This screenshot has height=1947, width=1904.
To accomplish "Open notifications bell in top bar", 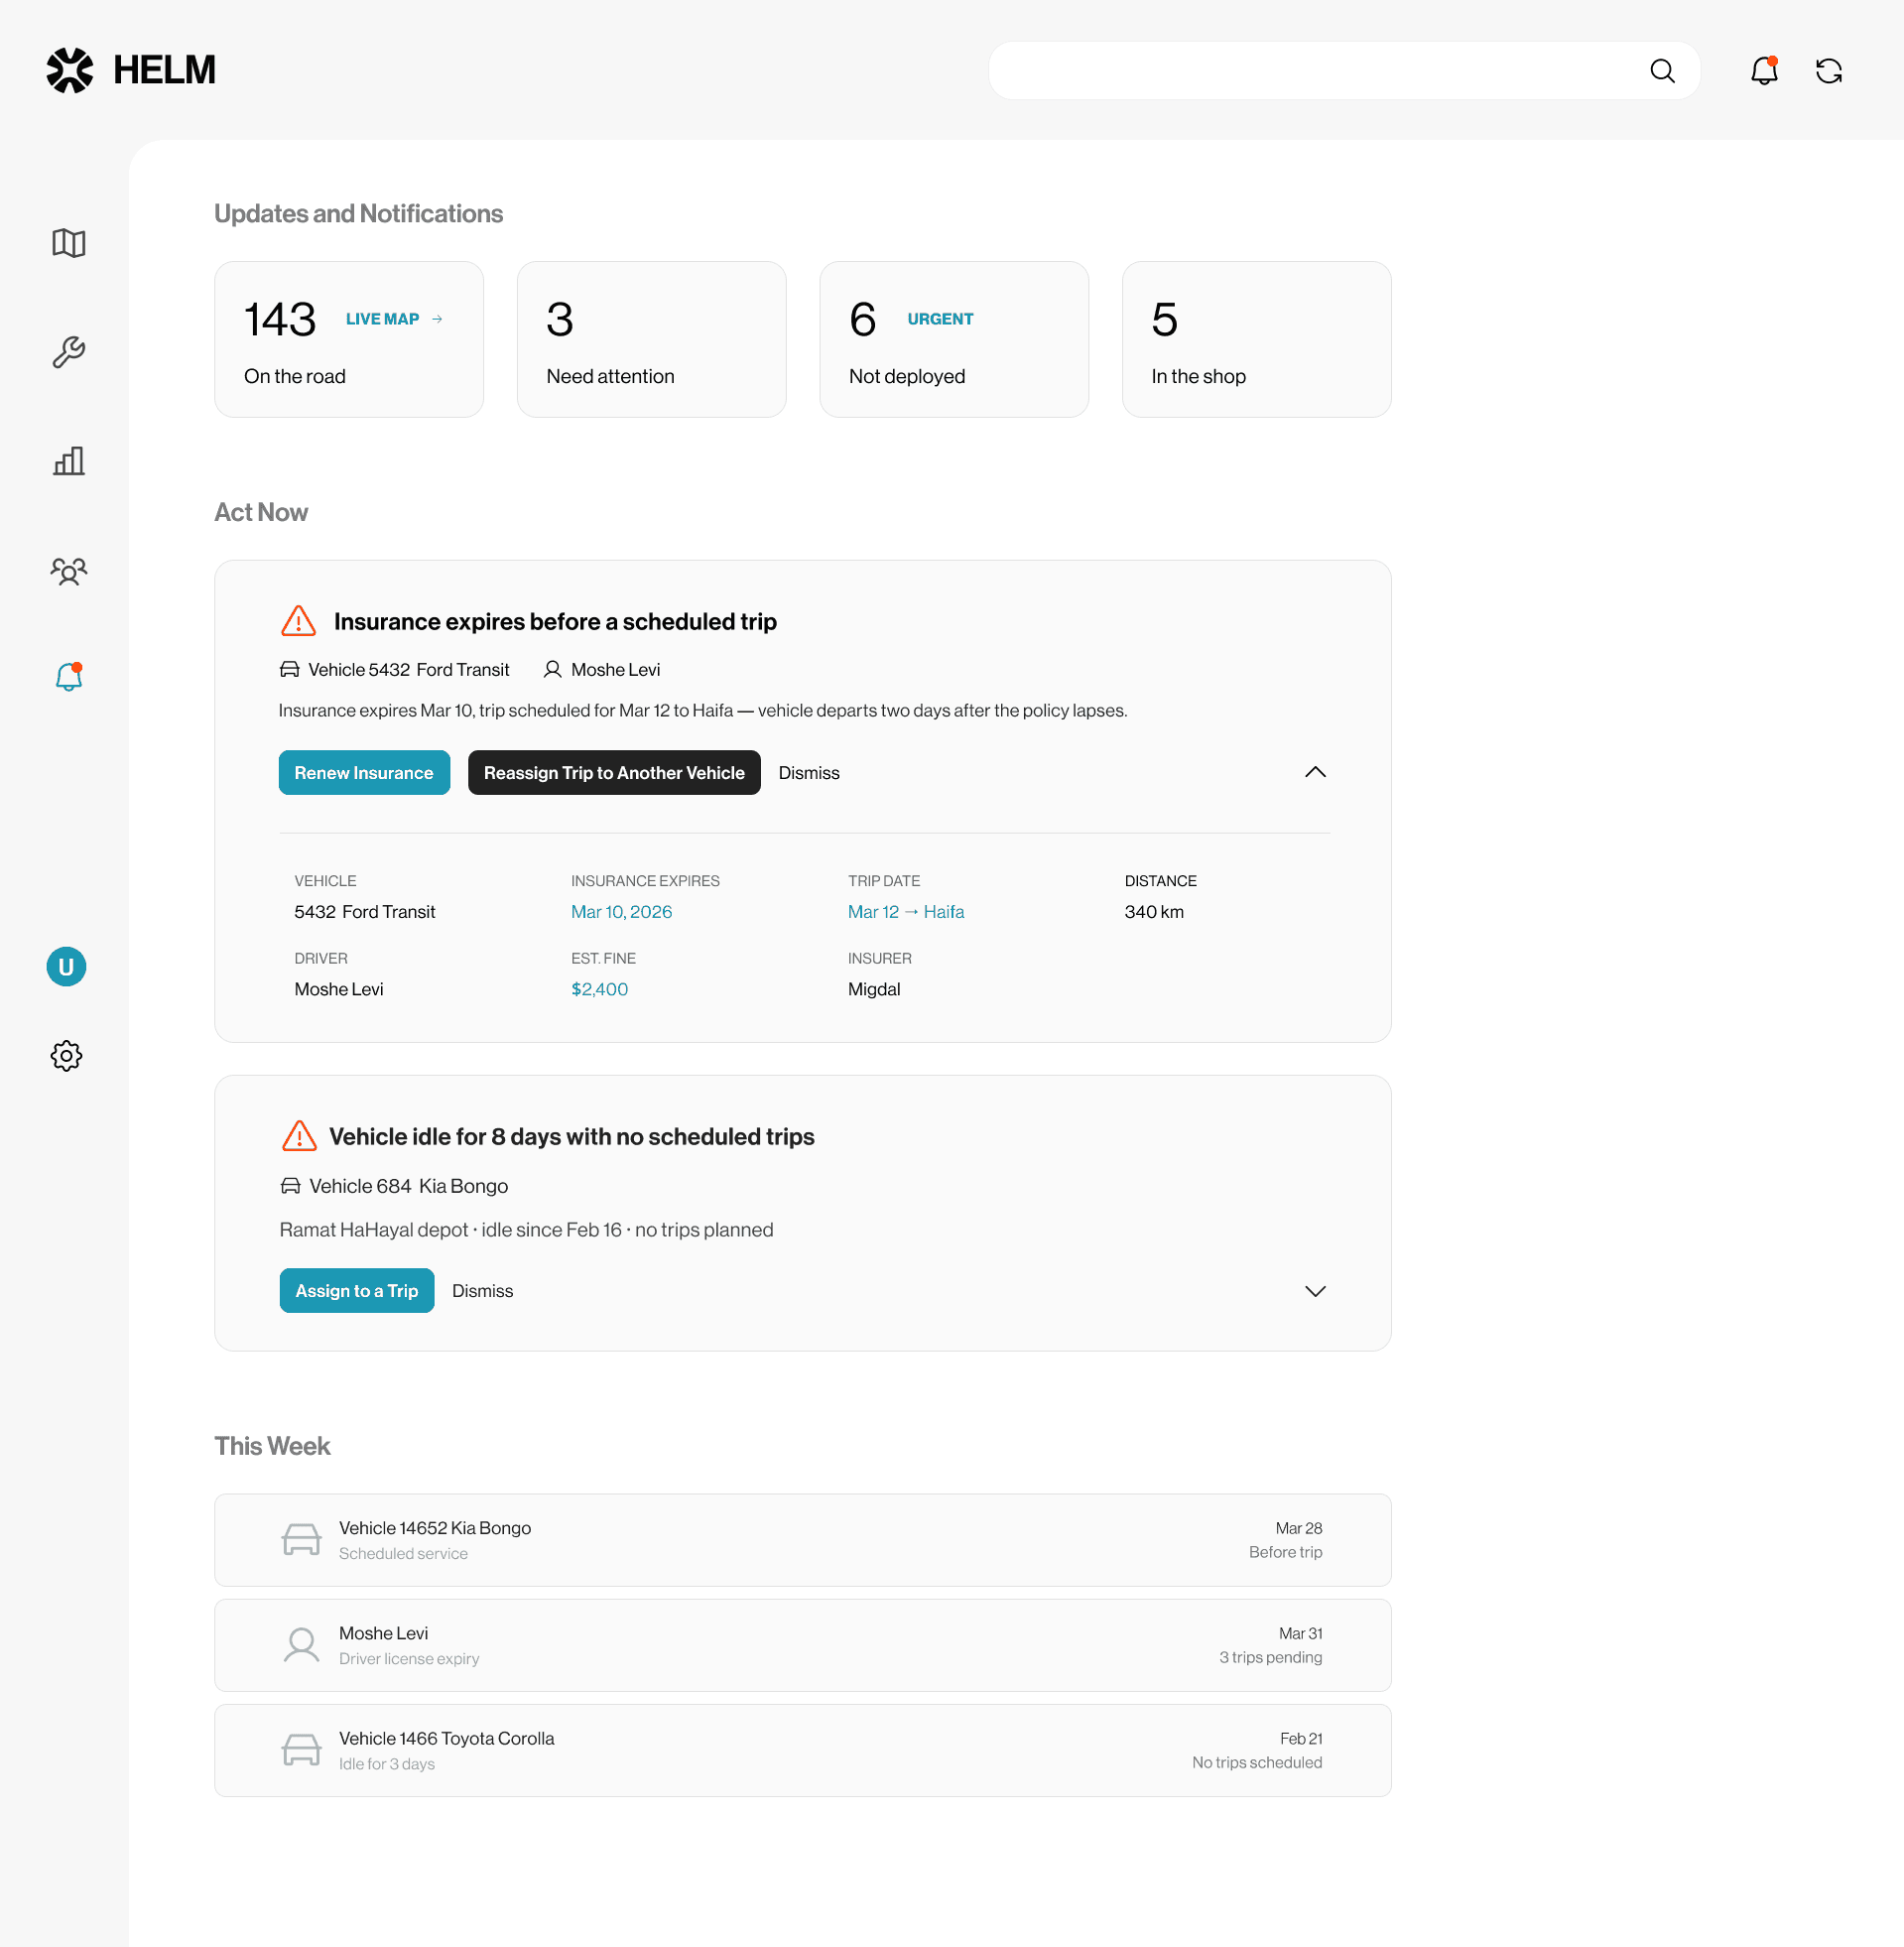I will click(x=1764, y=71).
